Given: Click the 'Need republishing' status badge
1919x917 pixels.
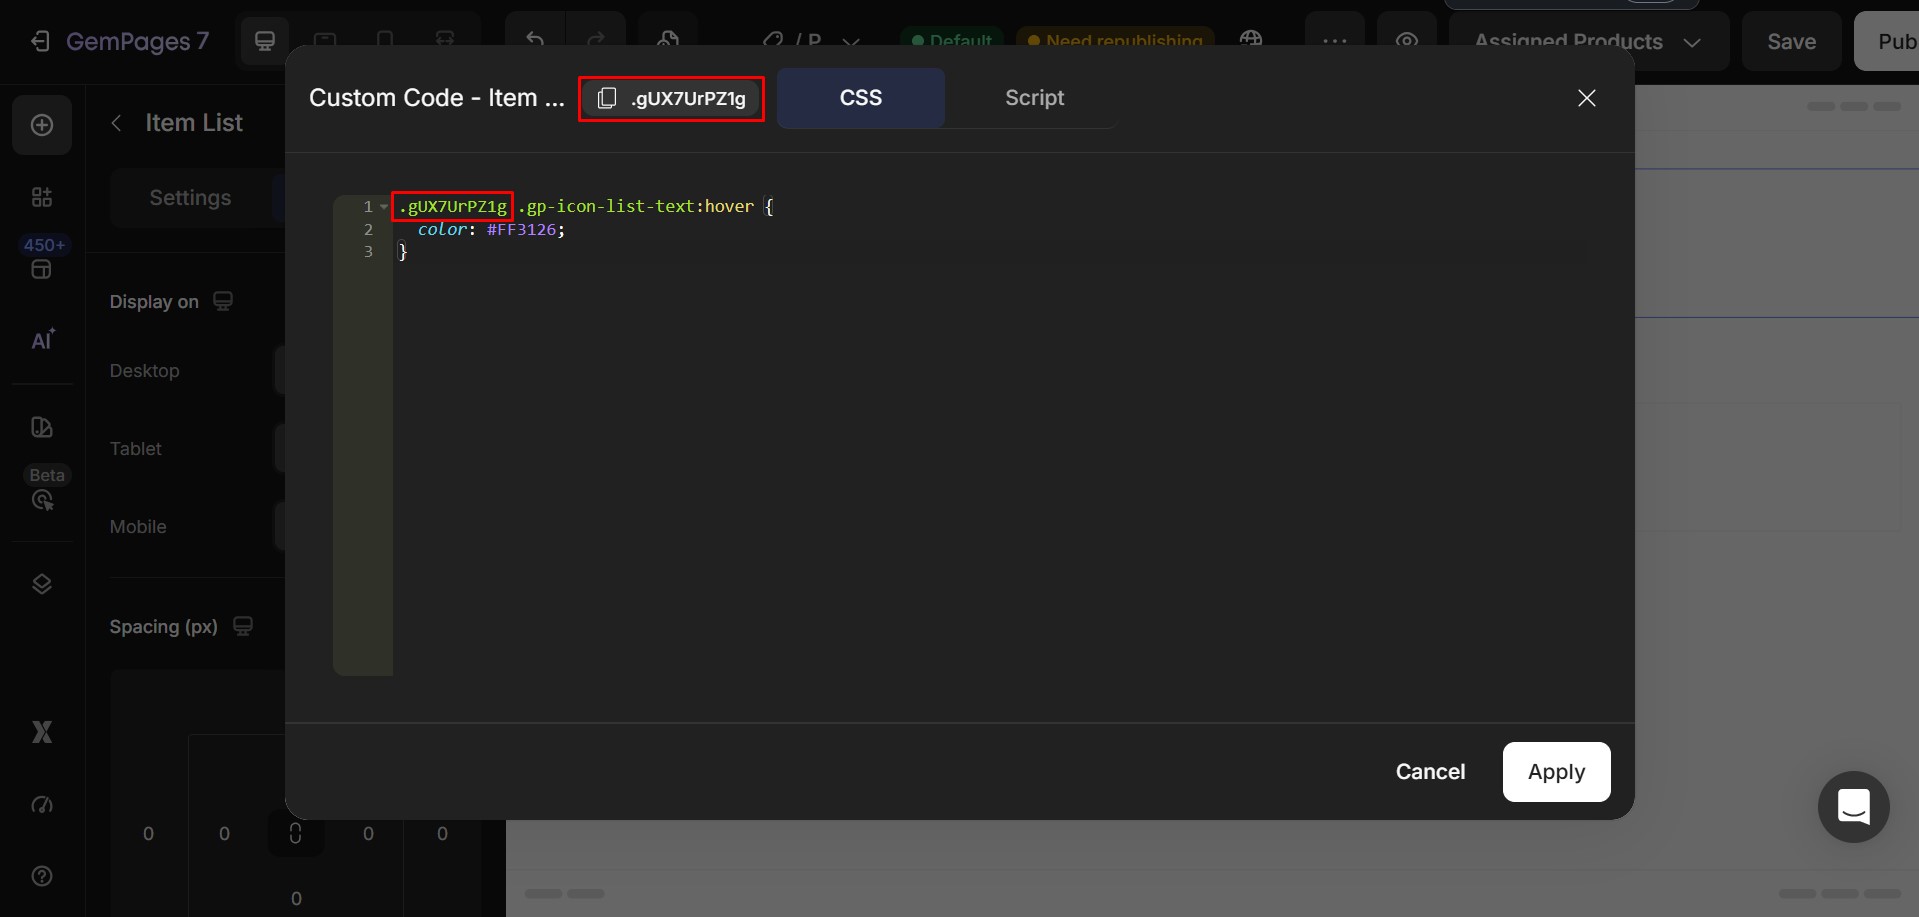Looking at the screenshot, I should tap(1115, 41).
